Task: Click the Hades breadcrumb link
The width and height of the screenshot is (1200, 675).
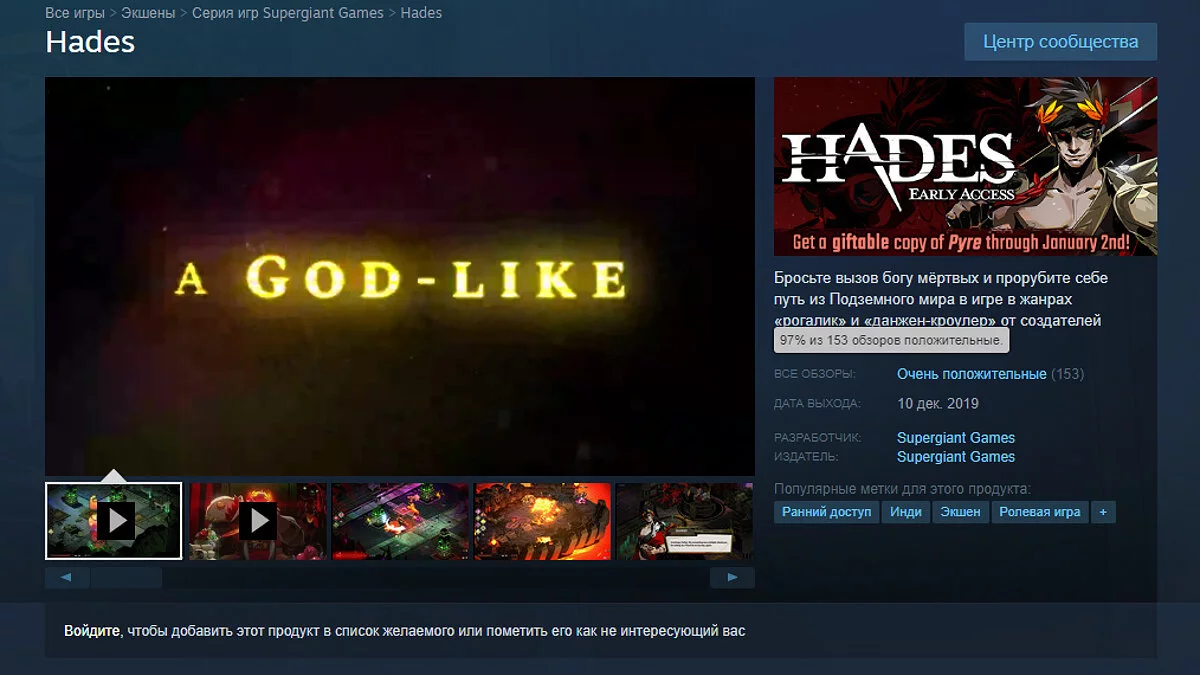Action: (x=421, y=13)
